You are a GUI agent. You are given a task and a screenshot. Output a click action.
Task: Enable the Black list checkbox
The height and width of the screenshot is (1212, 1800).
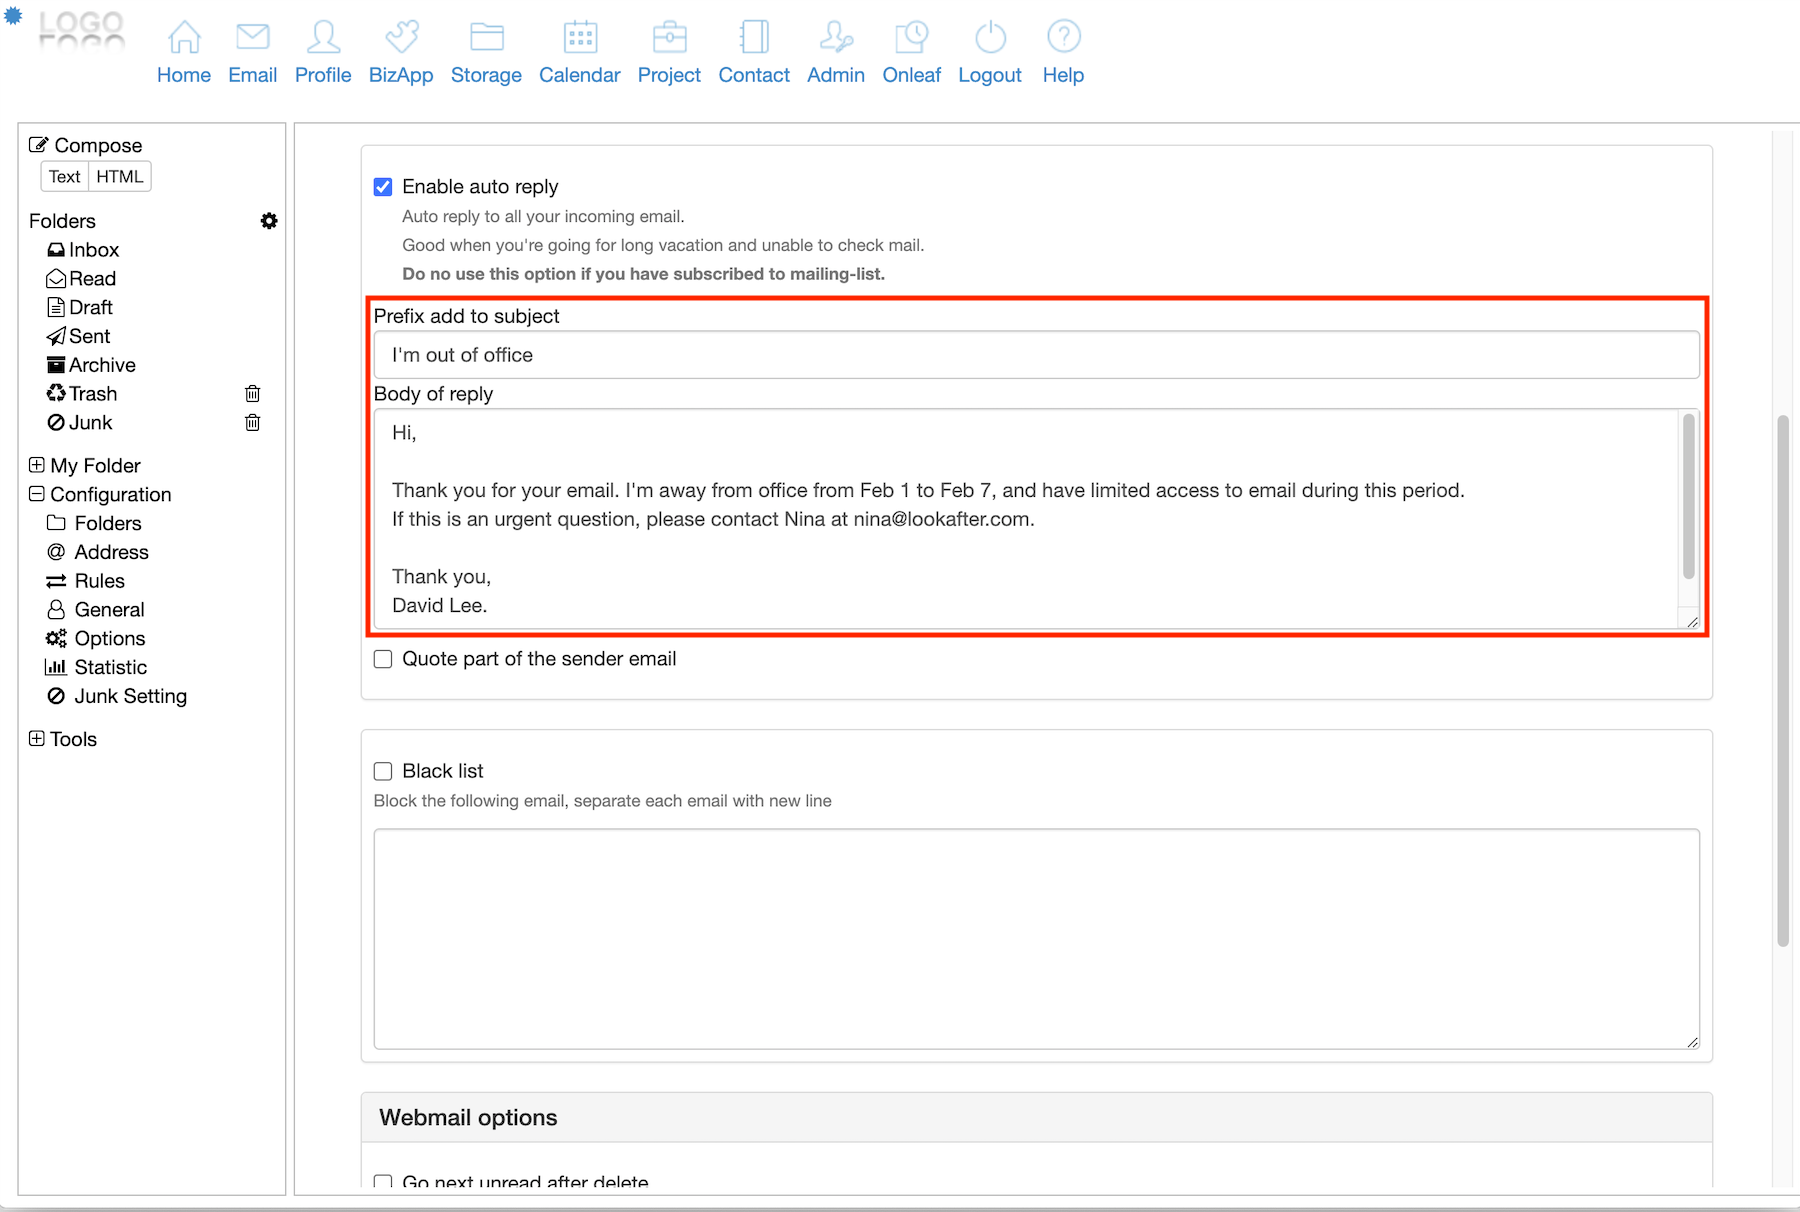(383, 771)
